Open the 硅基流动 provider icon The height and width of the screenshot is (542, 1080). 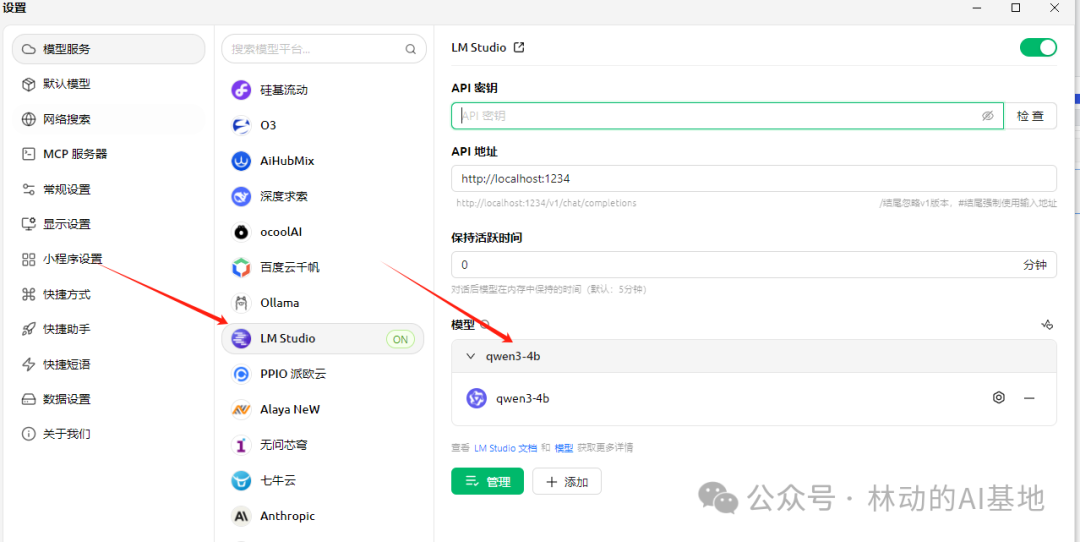[241, 90]
